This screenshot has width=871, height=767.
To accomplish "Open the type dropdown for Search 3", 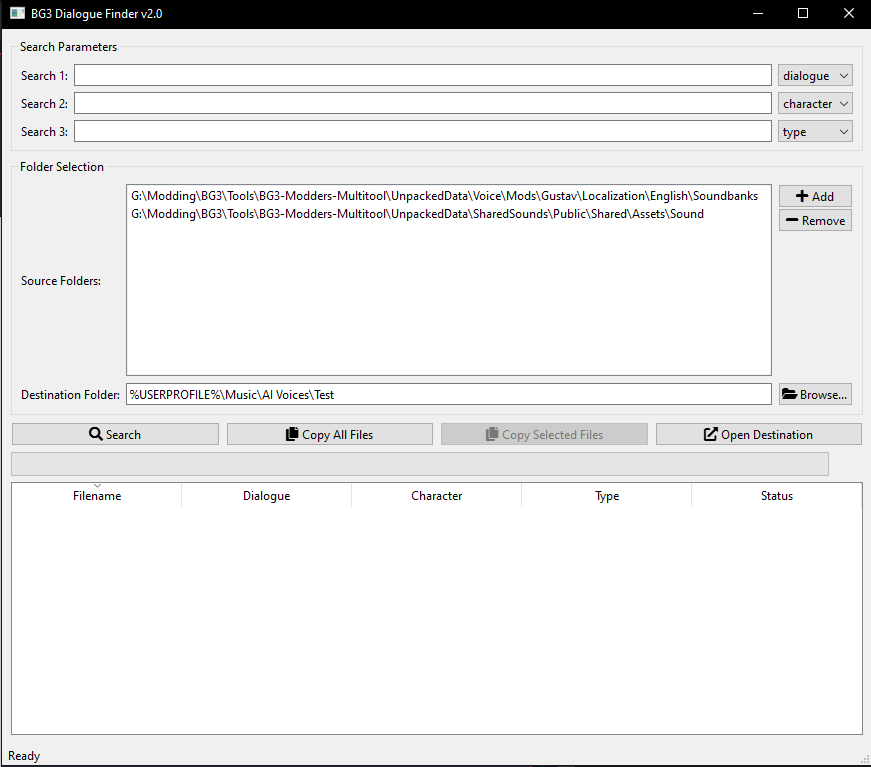I will [x=815, y=132].
